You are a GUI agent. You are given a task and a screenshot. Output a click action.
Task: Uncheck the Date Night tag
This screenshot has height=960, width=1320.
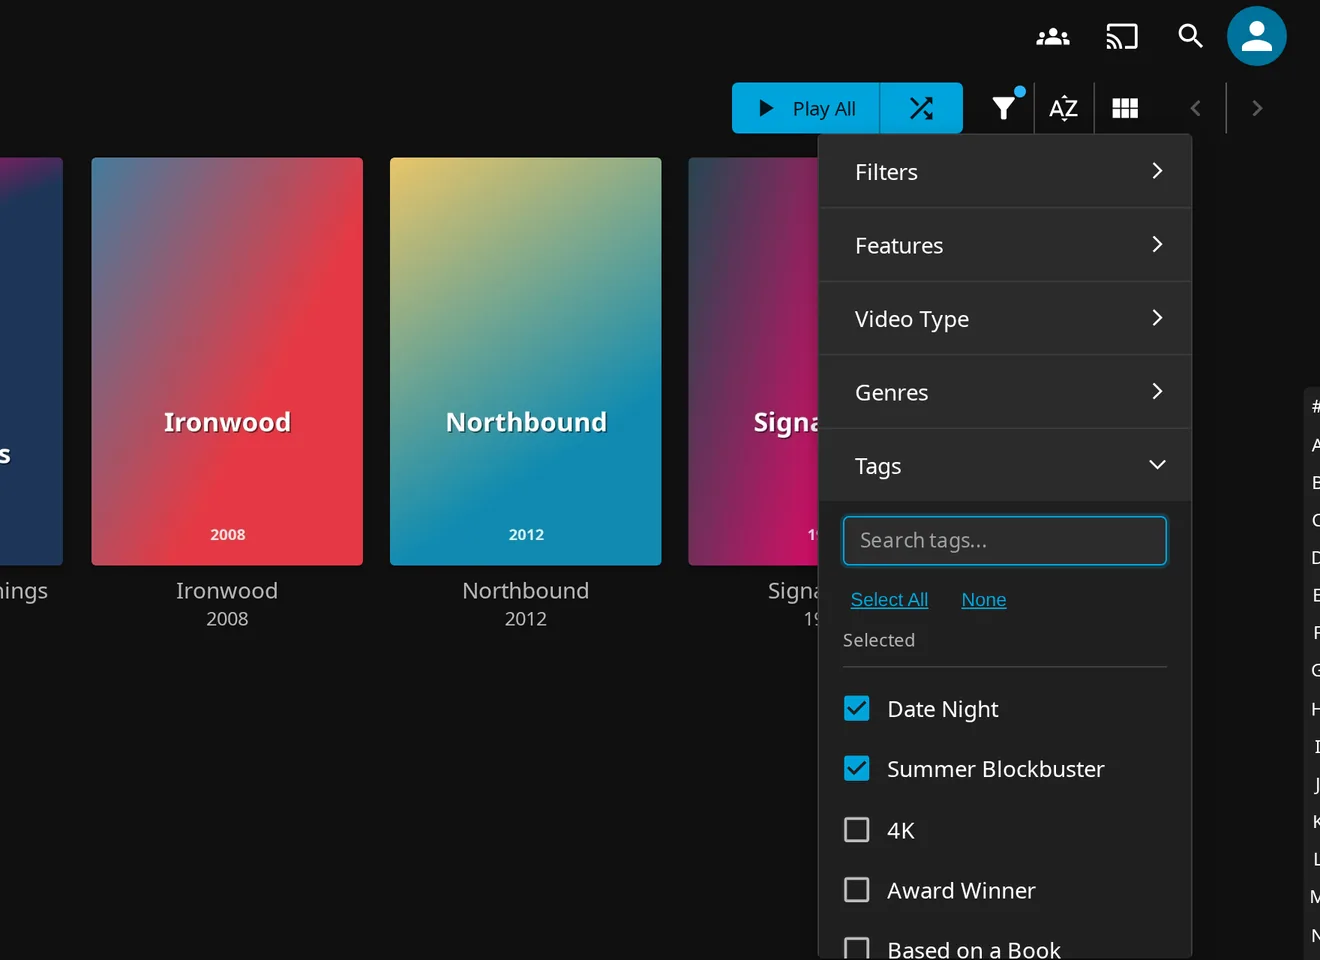tap(857, 709)
